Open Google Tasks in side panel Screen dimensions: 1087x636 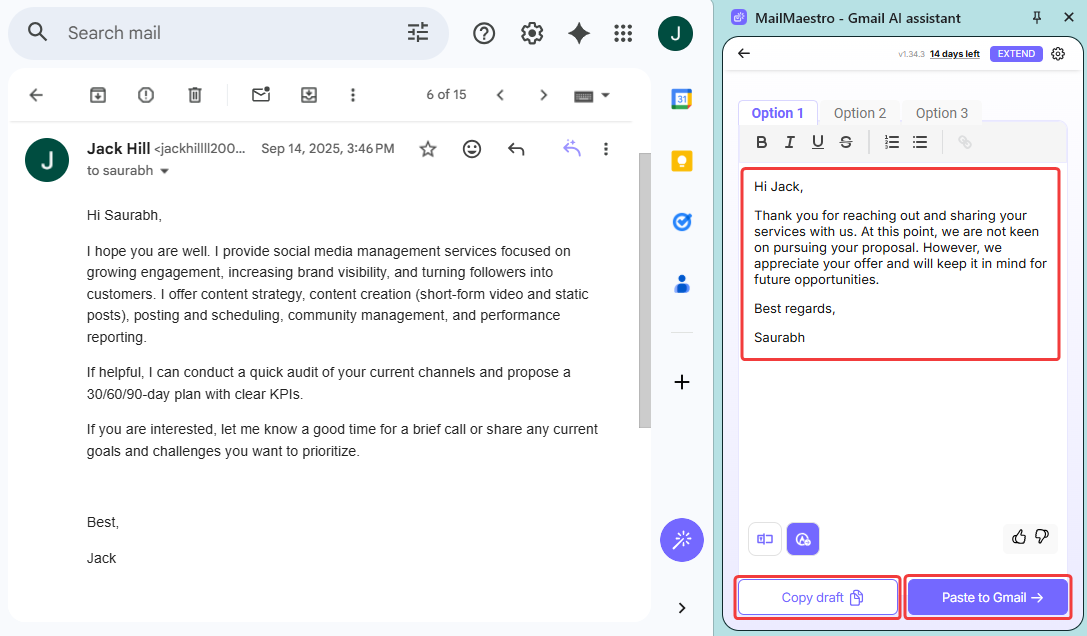(682, 222)
